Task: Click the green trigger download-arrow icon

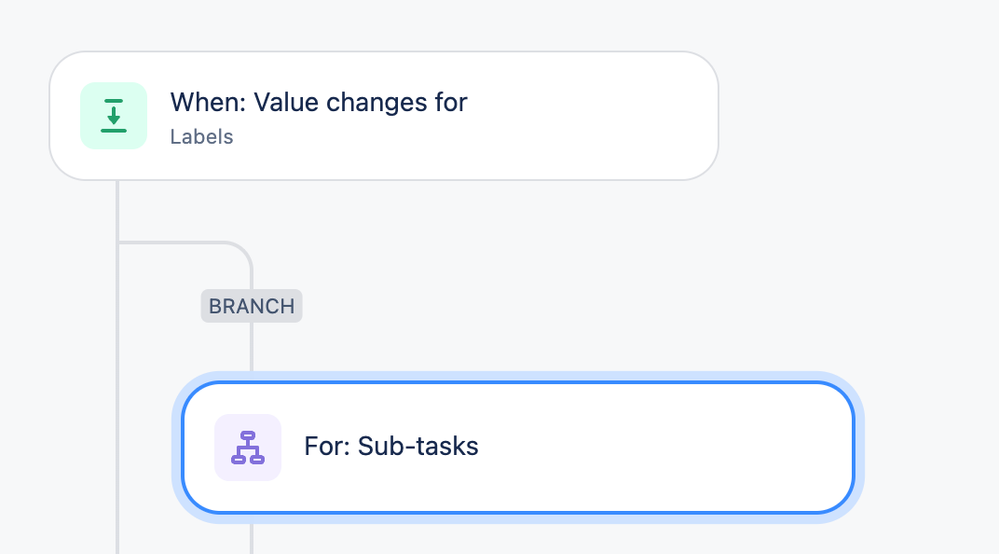Action: [114, 115]
